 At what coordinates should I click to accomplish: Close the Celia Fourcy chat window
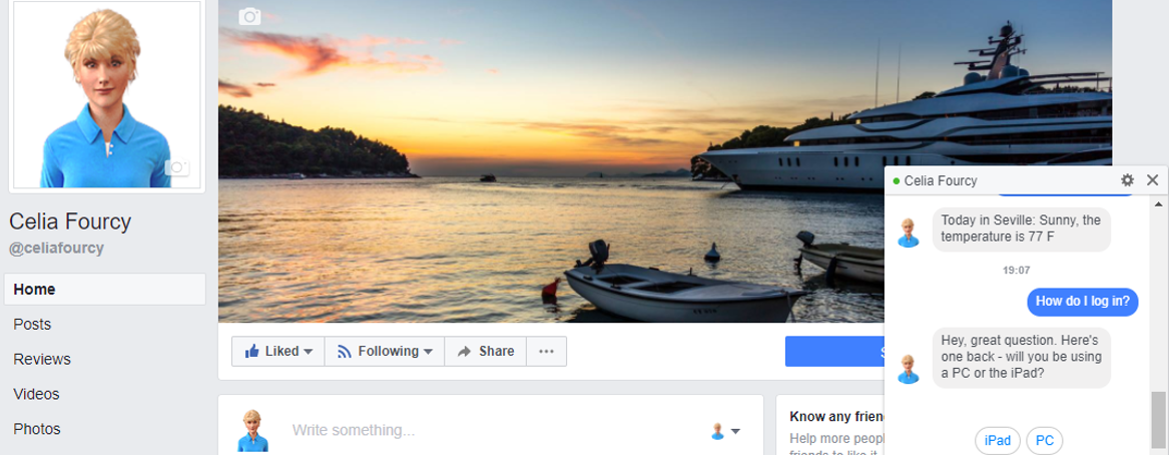(1152, 181)
